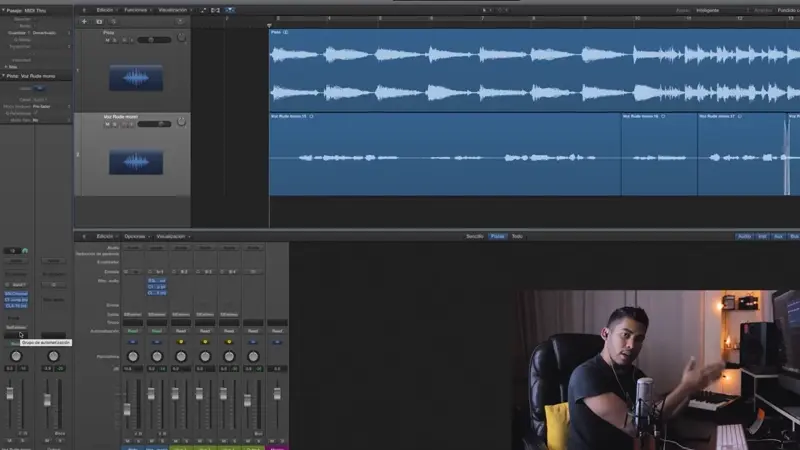The width and height of the screenshot is (800, 450).
Task: Switch mixer view to Todo
Action: pos(517,236)
